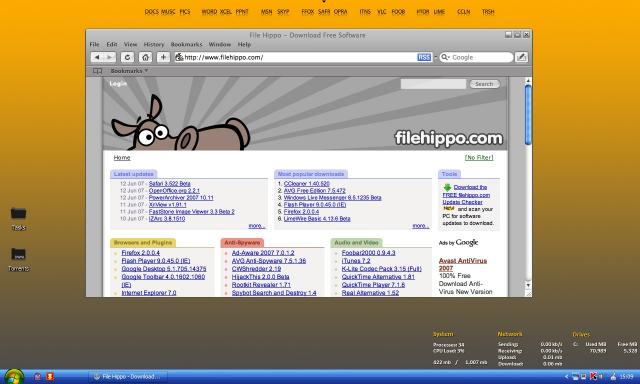The image size is (640, 384).
Task: Click the green download arrow in Tools box
Action: click(x=447, y=187)
